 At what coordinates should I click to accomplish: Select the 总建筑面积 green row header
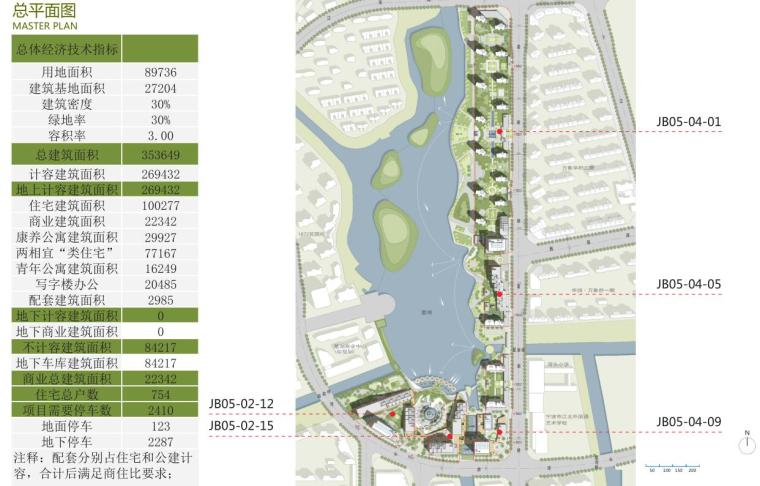(66, 155)
